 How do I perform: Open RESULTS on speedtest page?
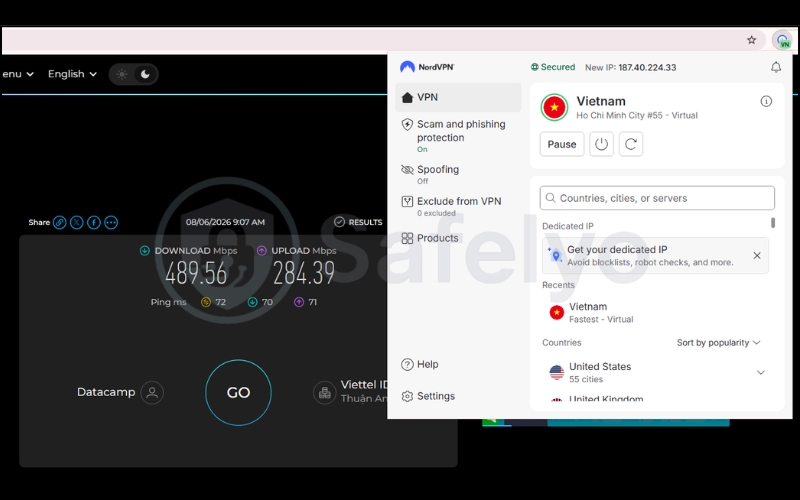point(358,222)
